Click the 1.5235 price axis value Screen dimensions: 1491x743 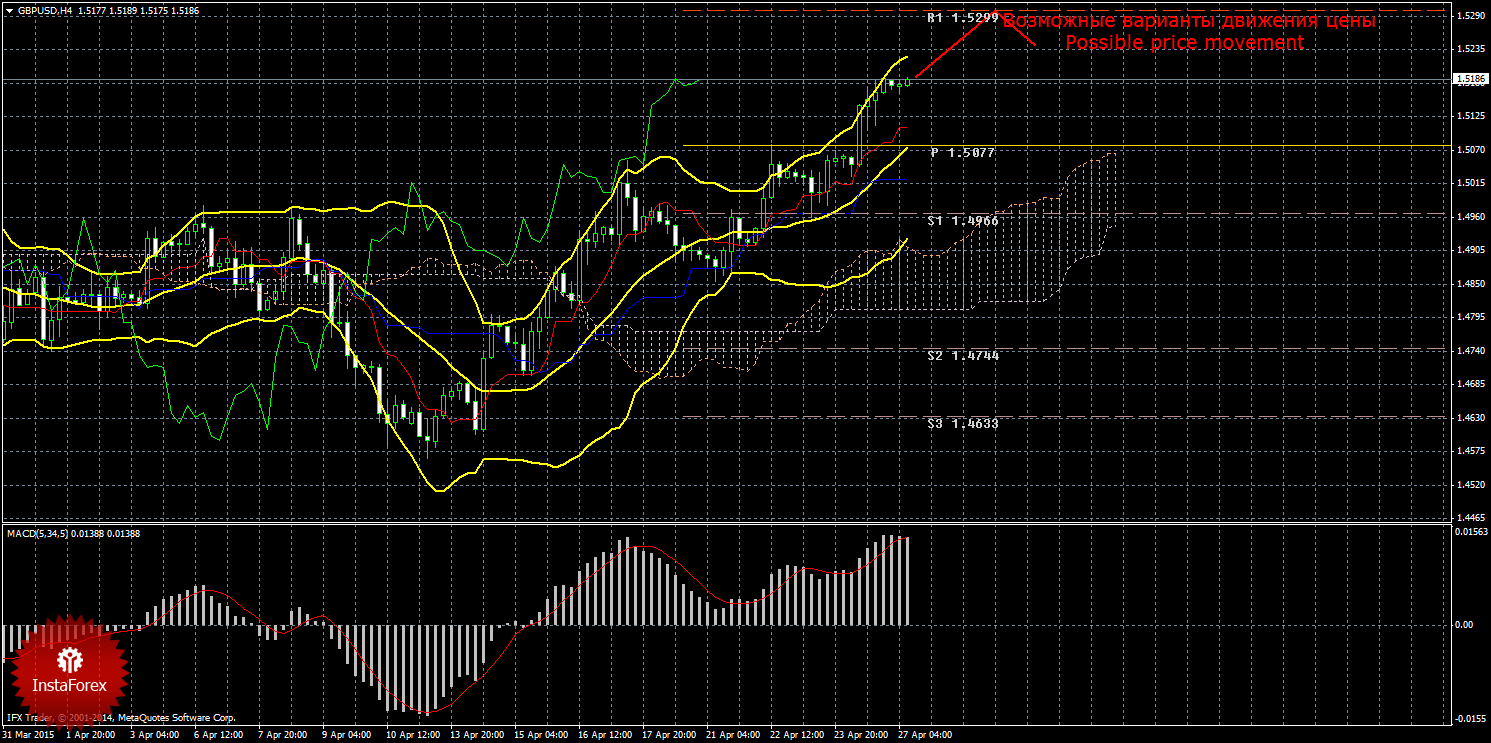[1469, 49]
